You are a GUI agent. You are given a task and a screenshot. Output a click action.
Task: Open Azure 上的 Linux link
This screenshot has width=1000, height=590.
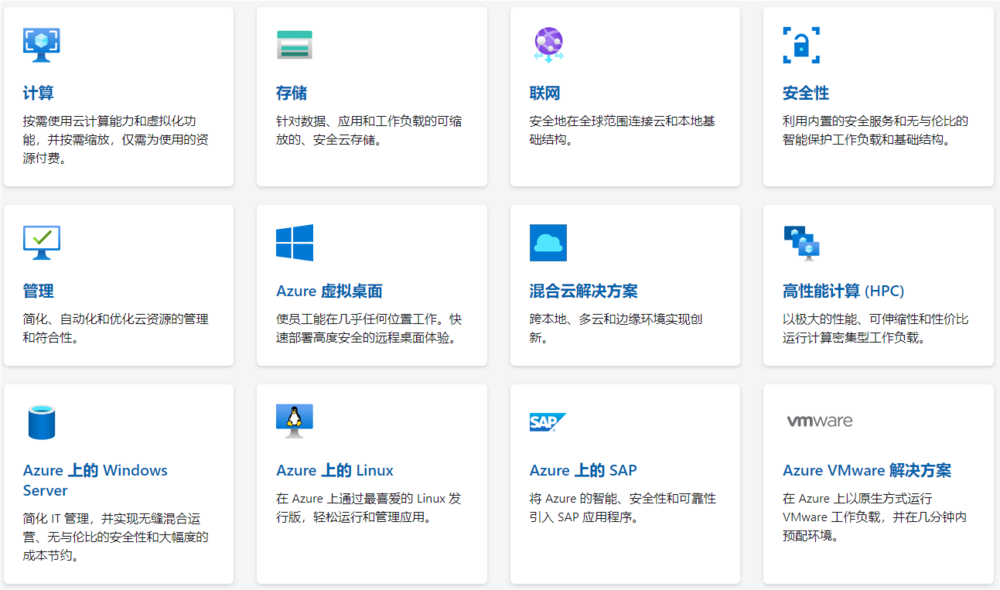point(334,470)
